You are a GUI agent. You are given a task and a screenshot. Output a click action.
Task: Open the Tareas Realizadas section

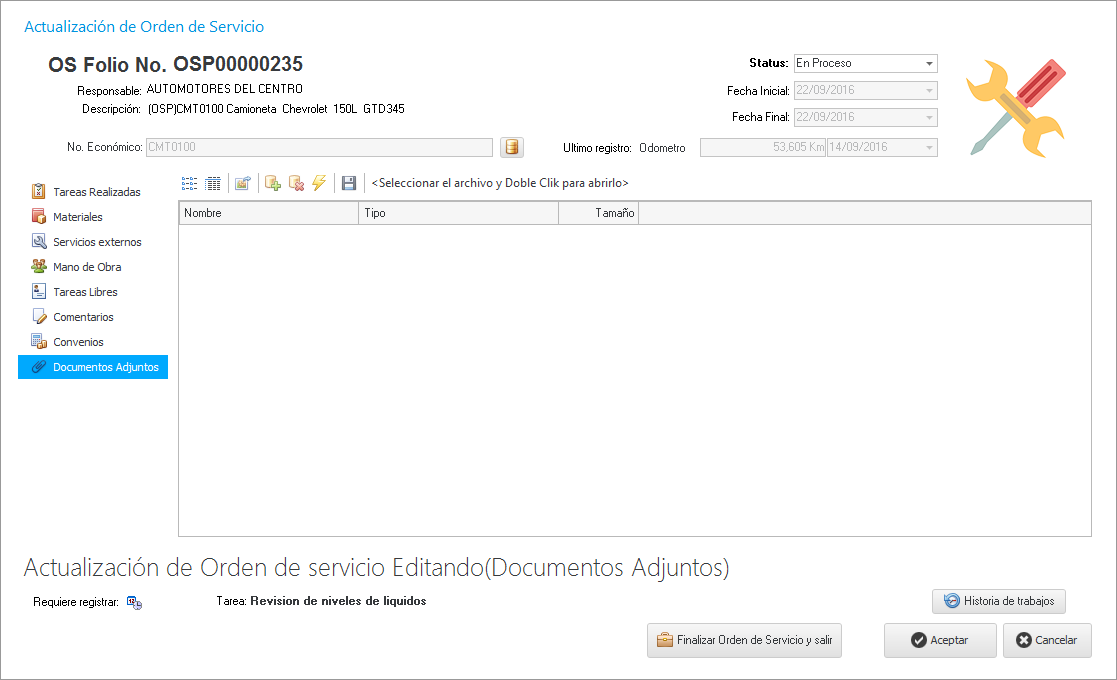(96, 192)
